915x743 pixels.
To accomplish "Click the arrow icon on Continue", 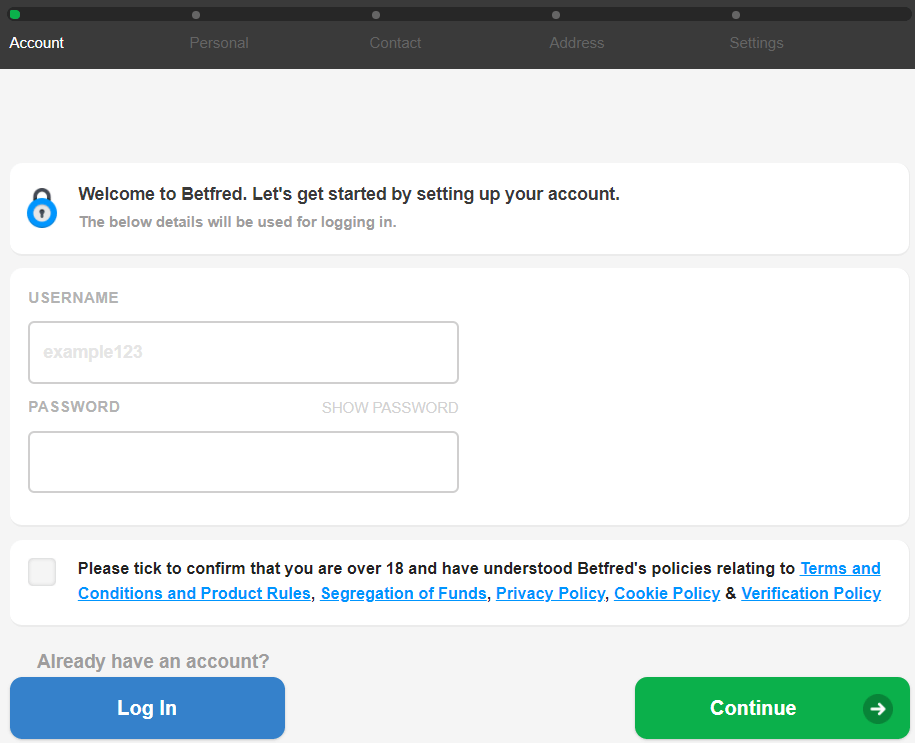I will (x=878, y=709).
